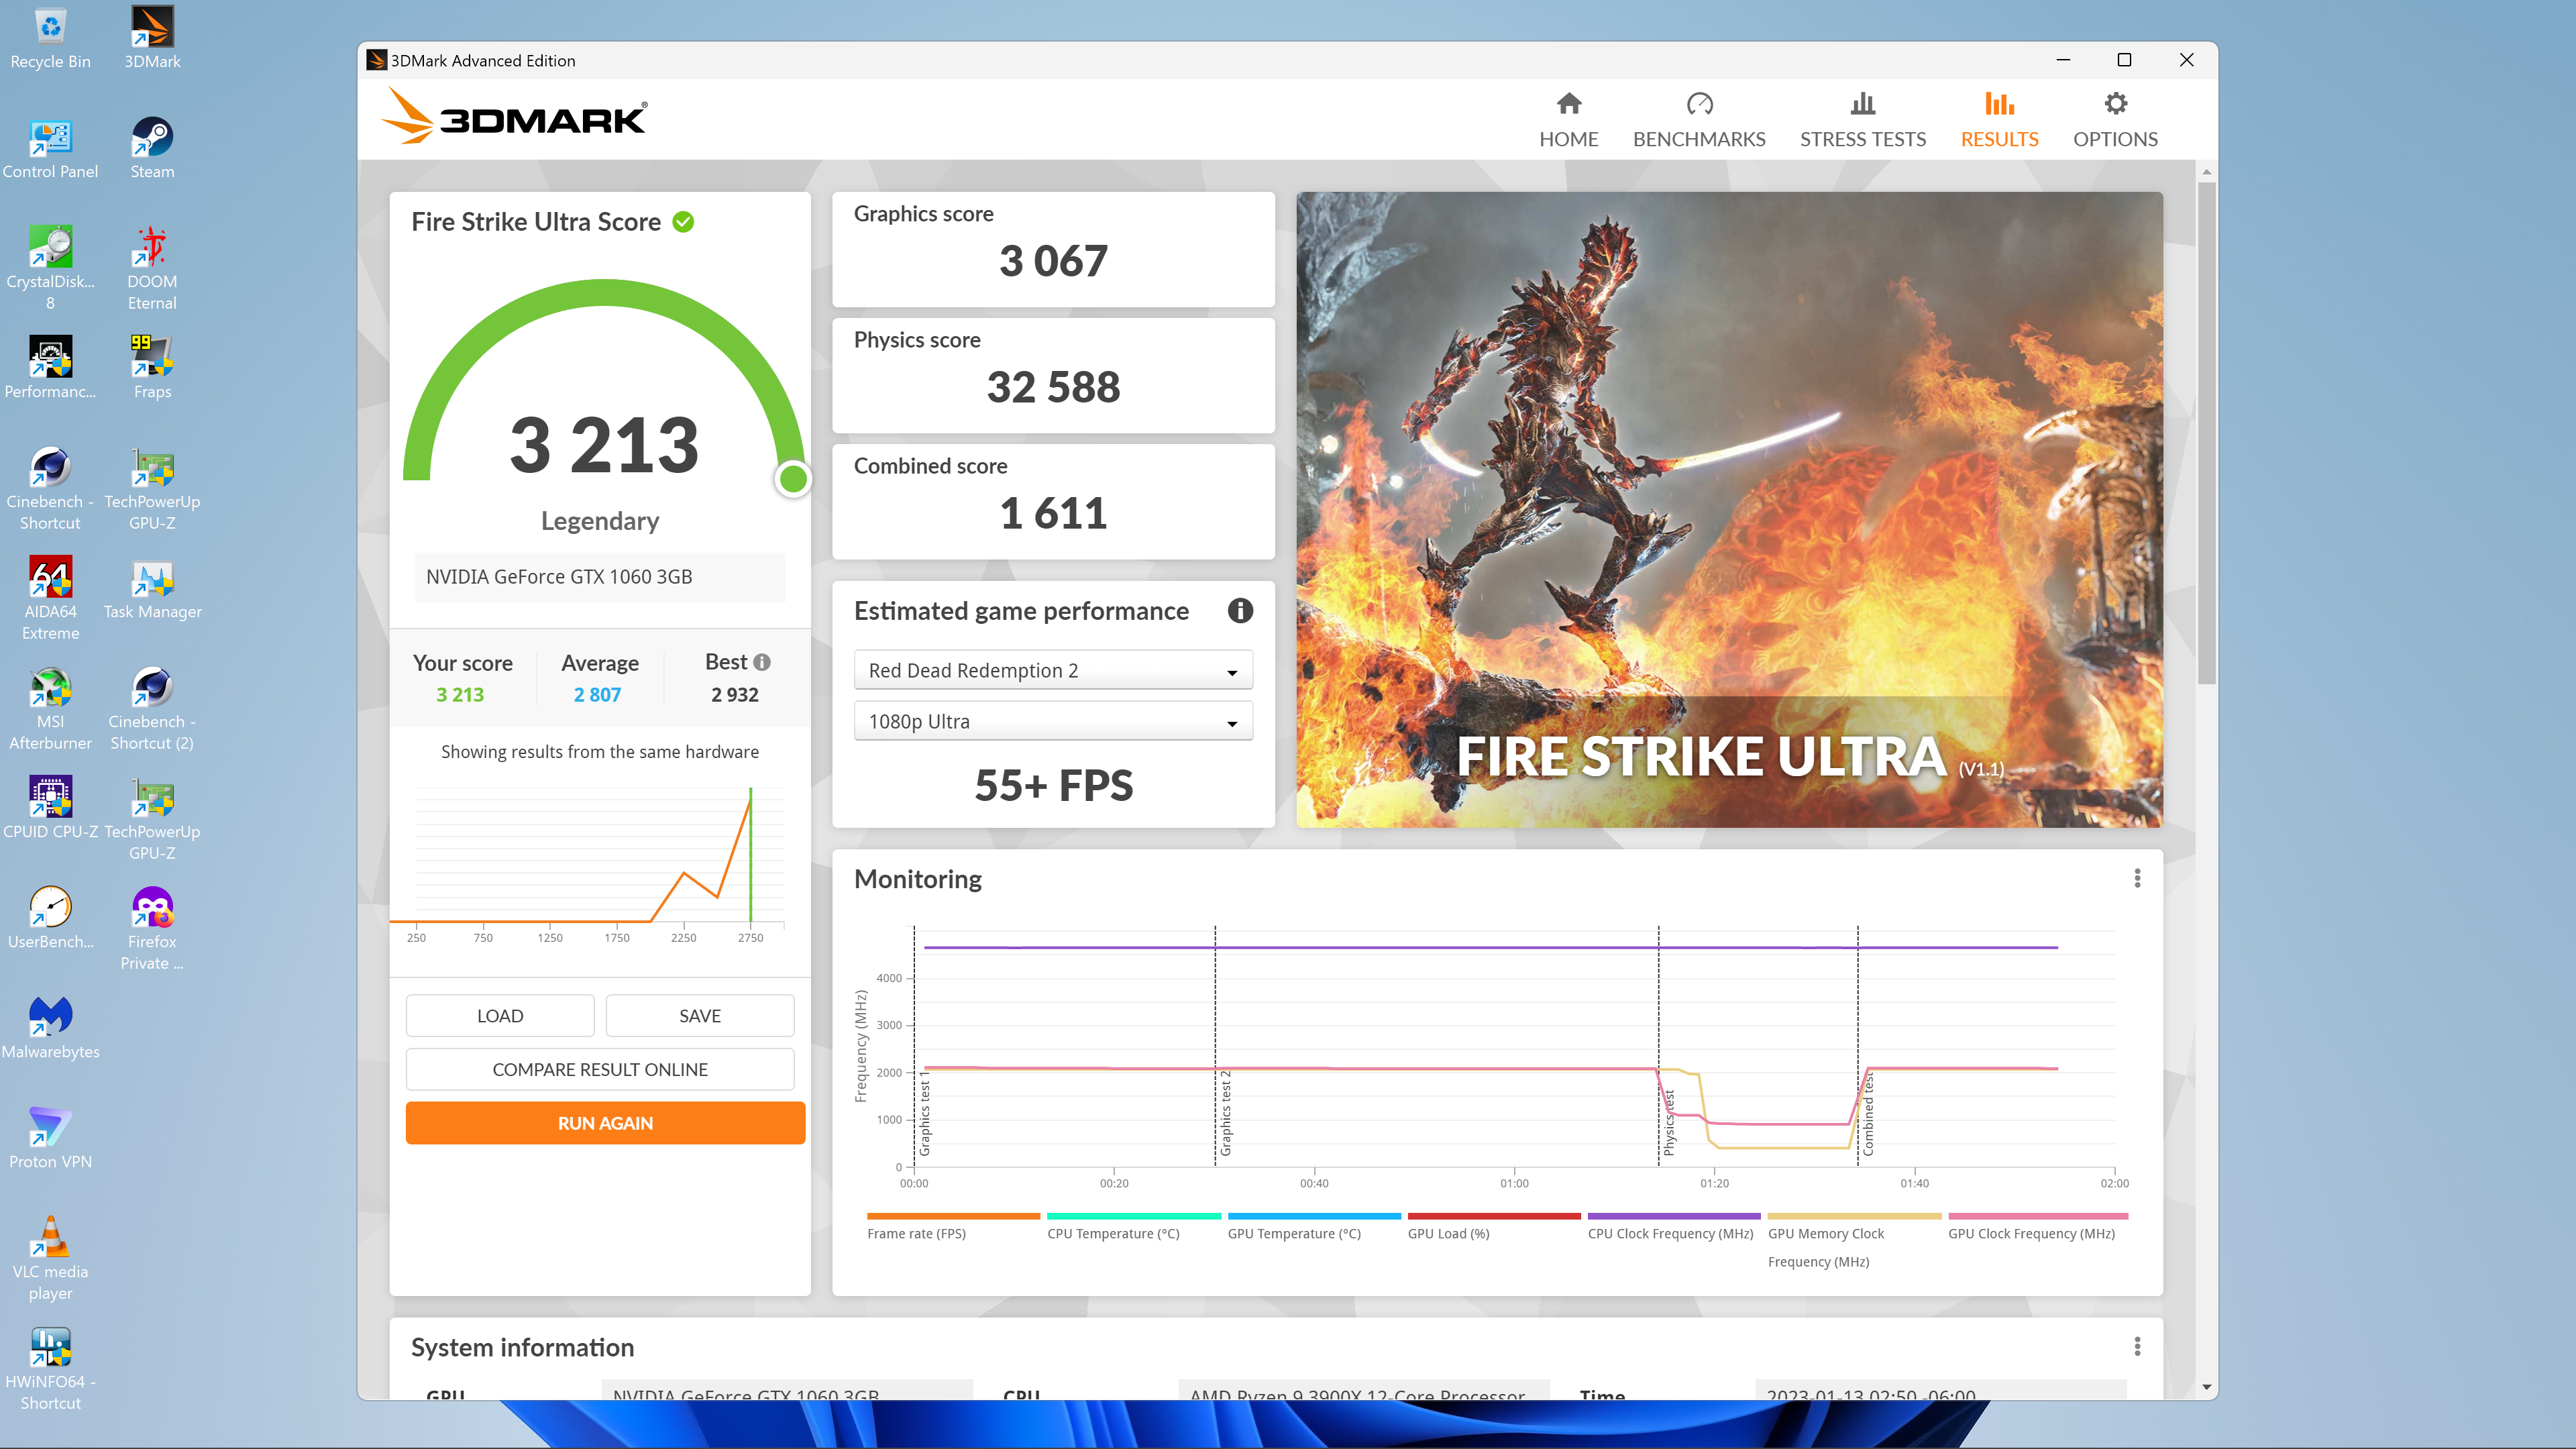Select the AIDA64 Extreme desktop icon

50,598
